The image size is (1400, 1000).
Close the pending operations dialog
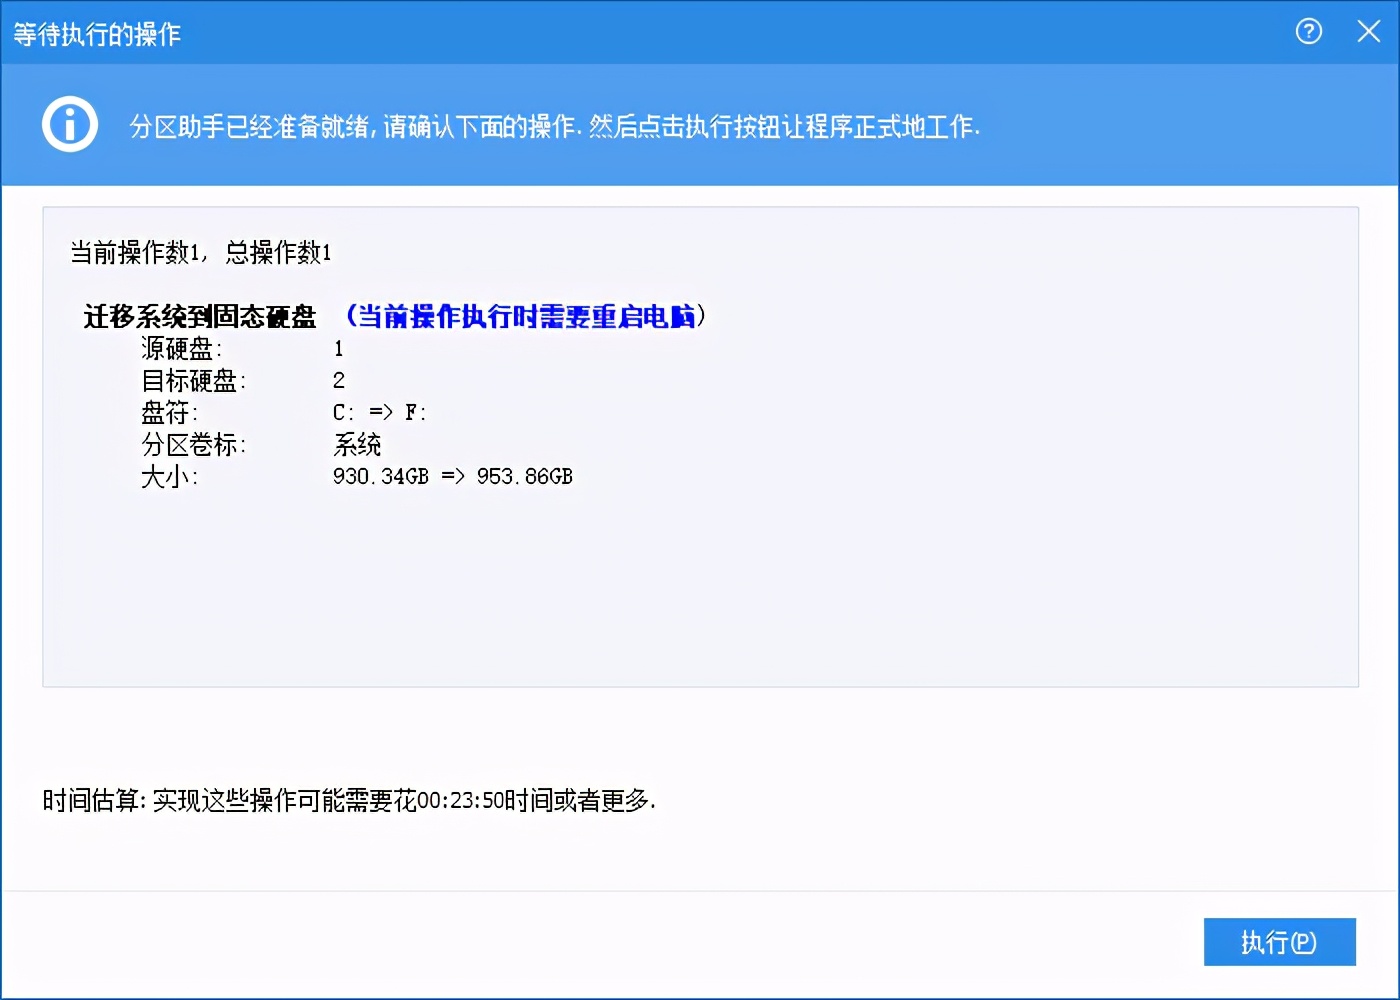(1368, 31)
